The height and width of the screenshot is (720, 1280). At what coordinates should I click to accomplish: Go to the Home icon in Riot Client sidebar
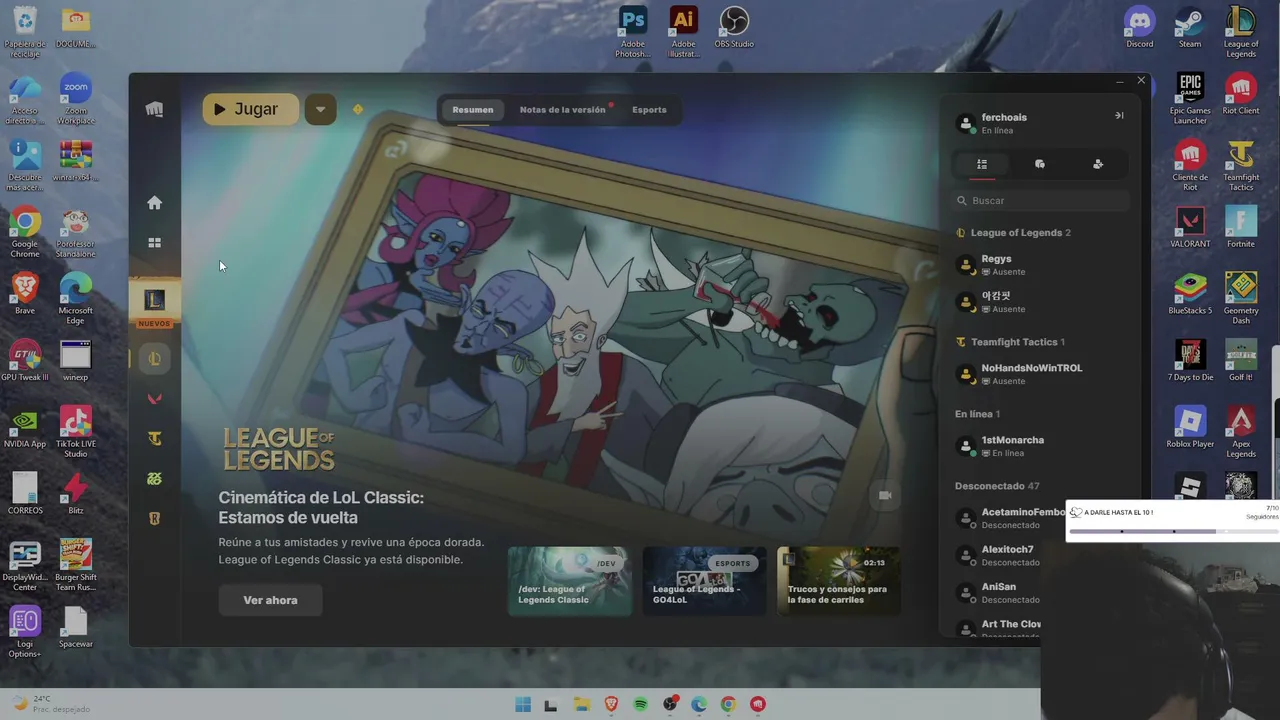coord(154,203)
